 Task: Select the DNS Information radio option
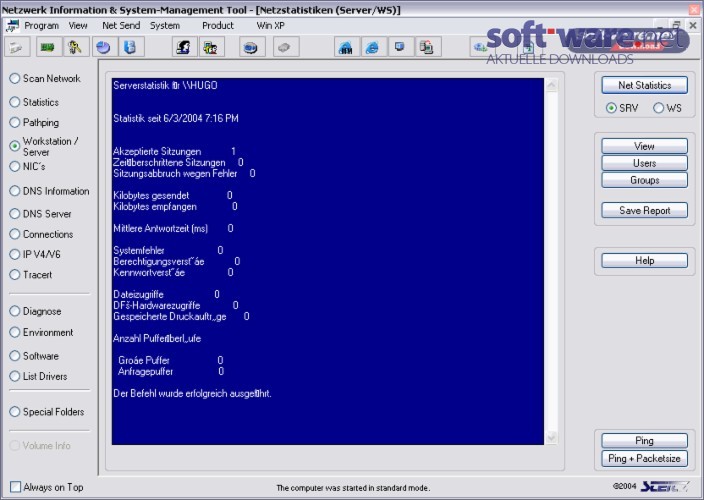tap(15, 191)
